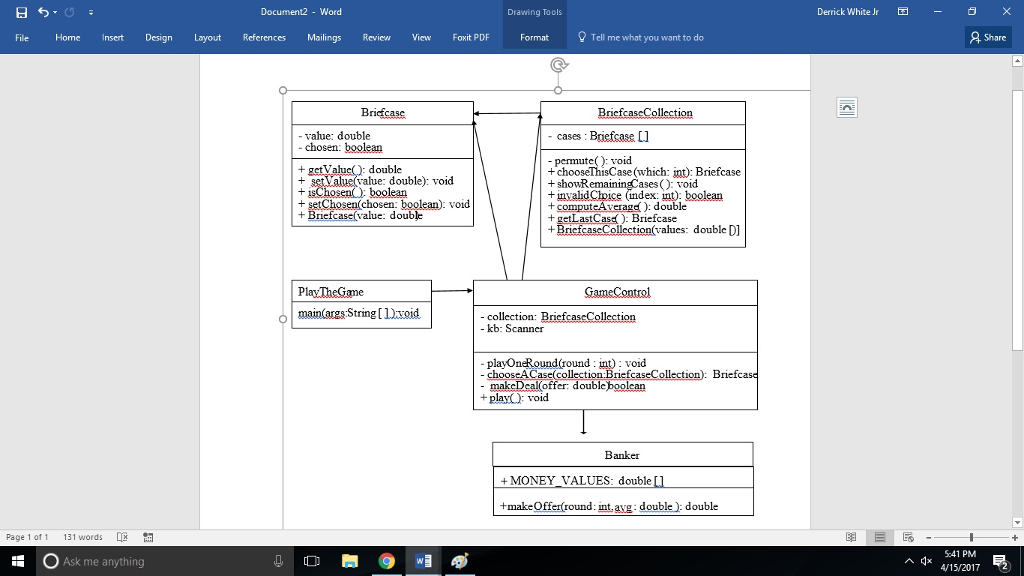Open the Format tab under Drawing Tools
This screenshot has height=576, width=1024.
(x=534, y=37)
